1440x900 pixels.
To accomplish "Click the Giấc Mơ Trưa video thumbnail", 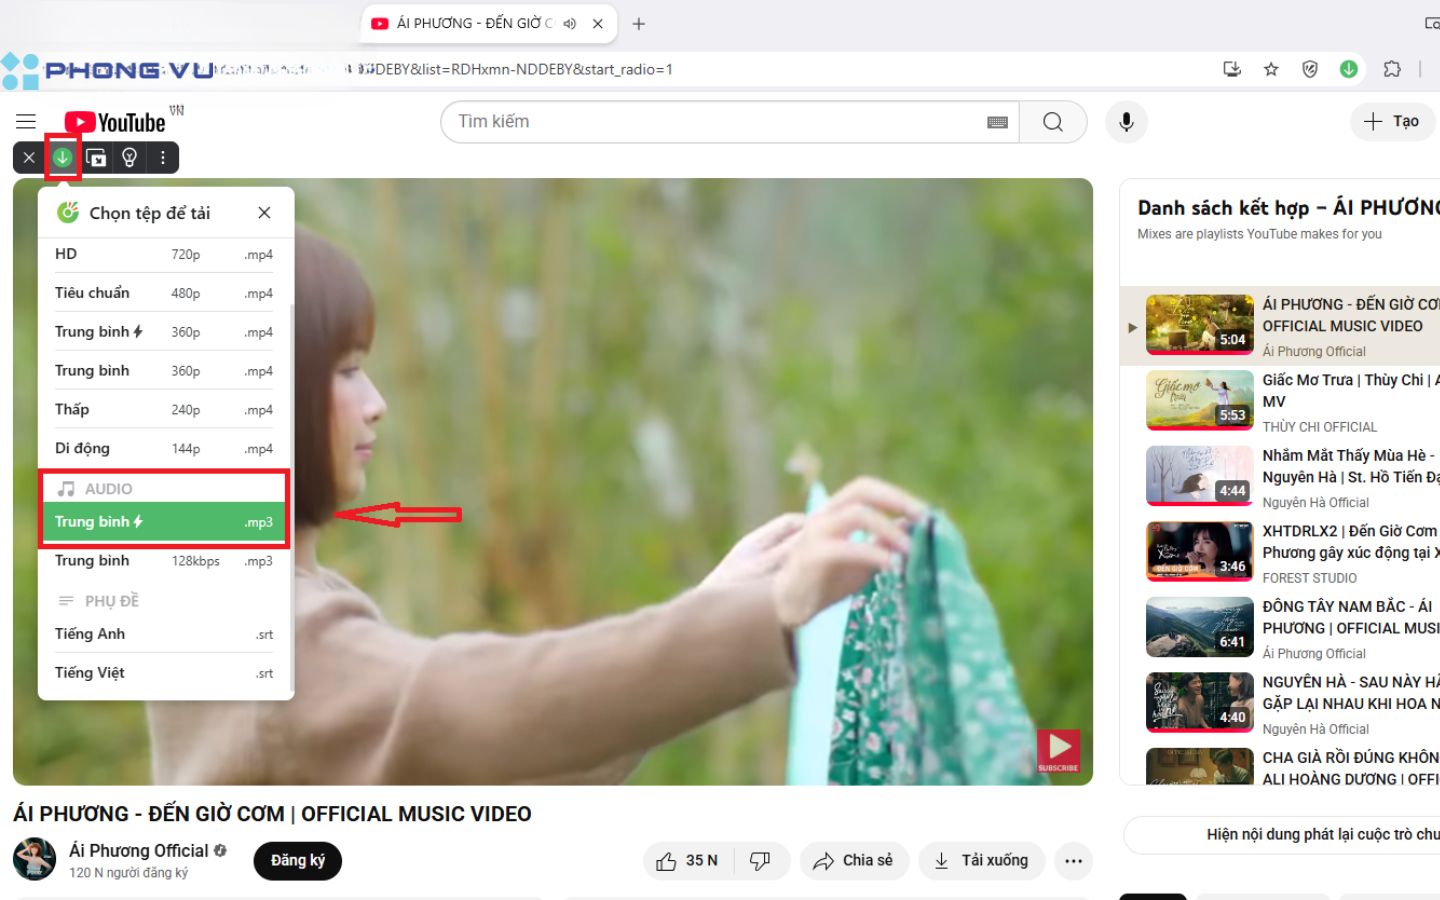I will point(1199,400).
